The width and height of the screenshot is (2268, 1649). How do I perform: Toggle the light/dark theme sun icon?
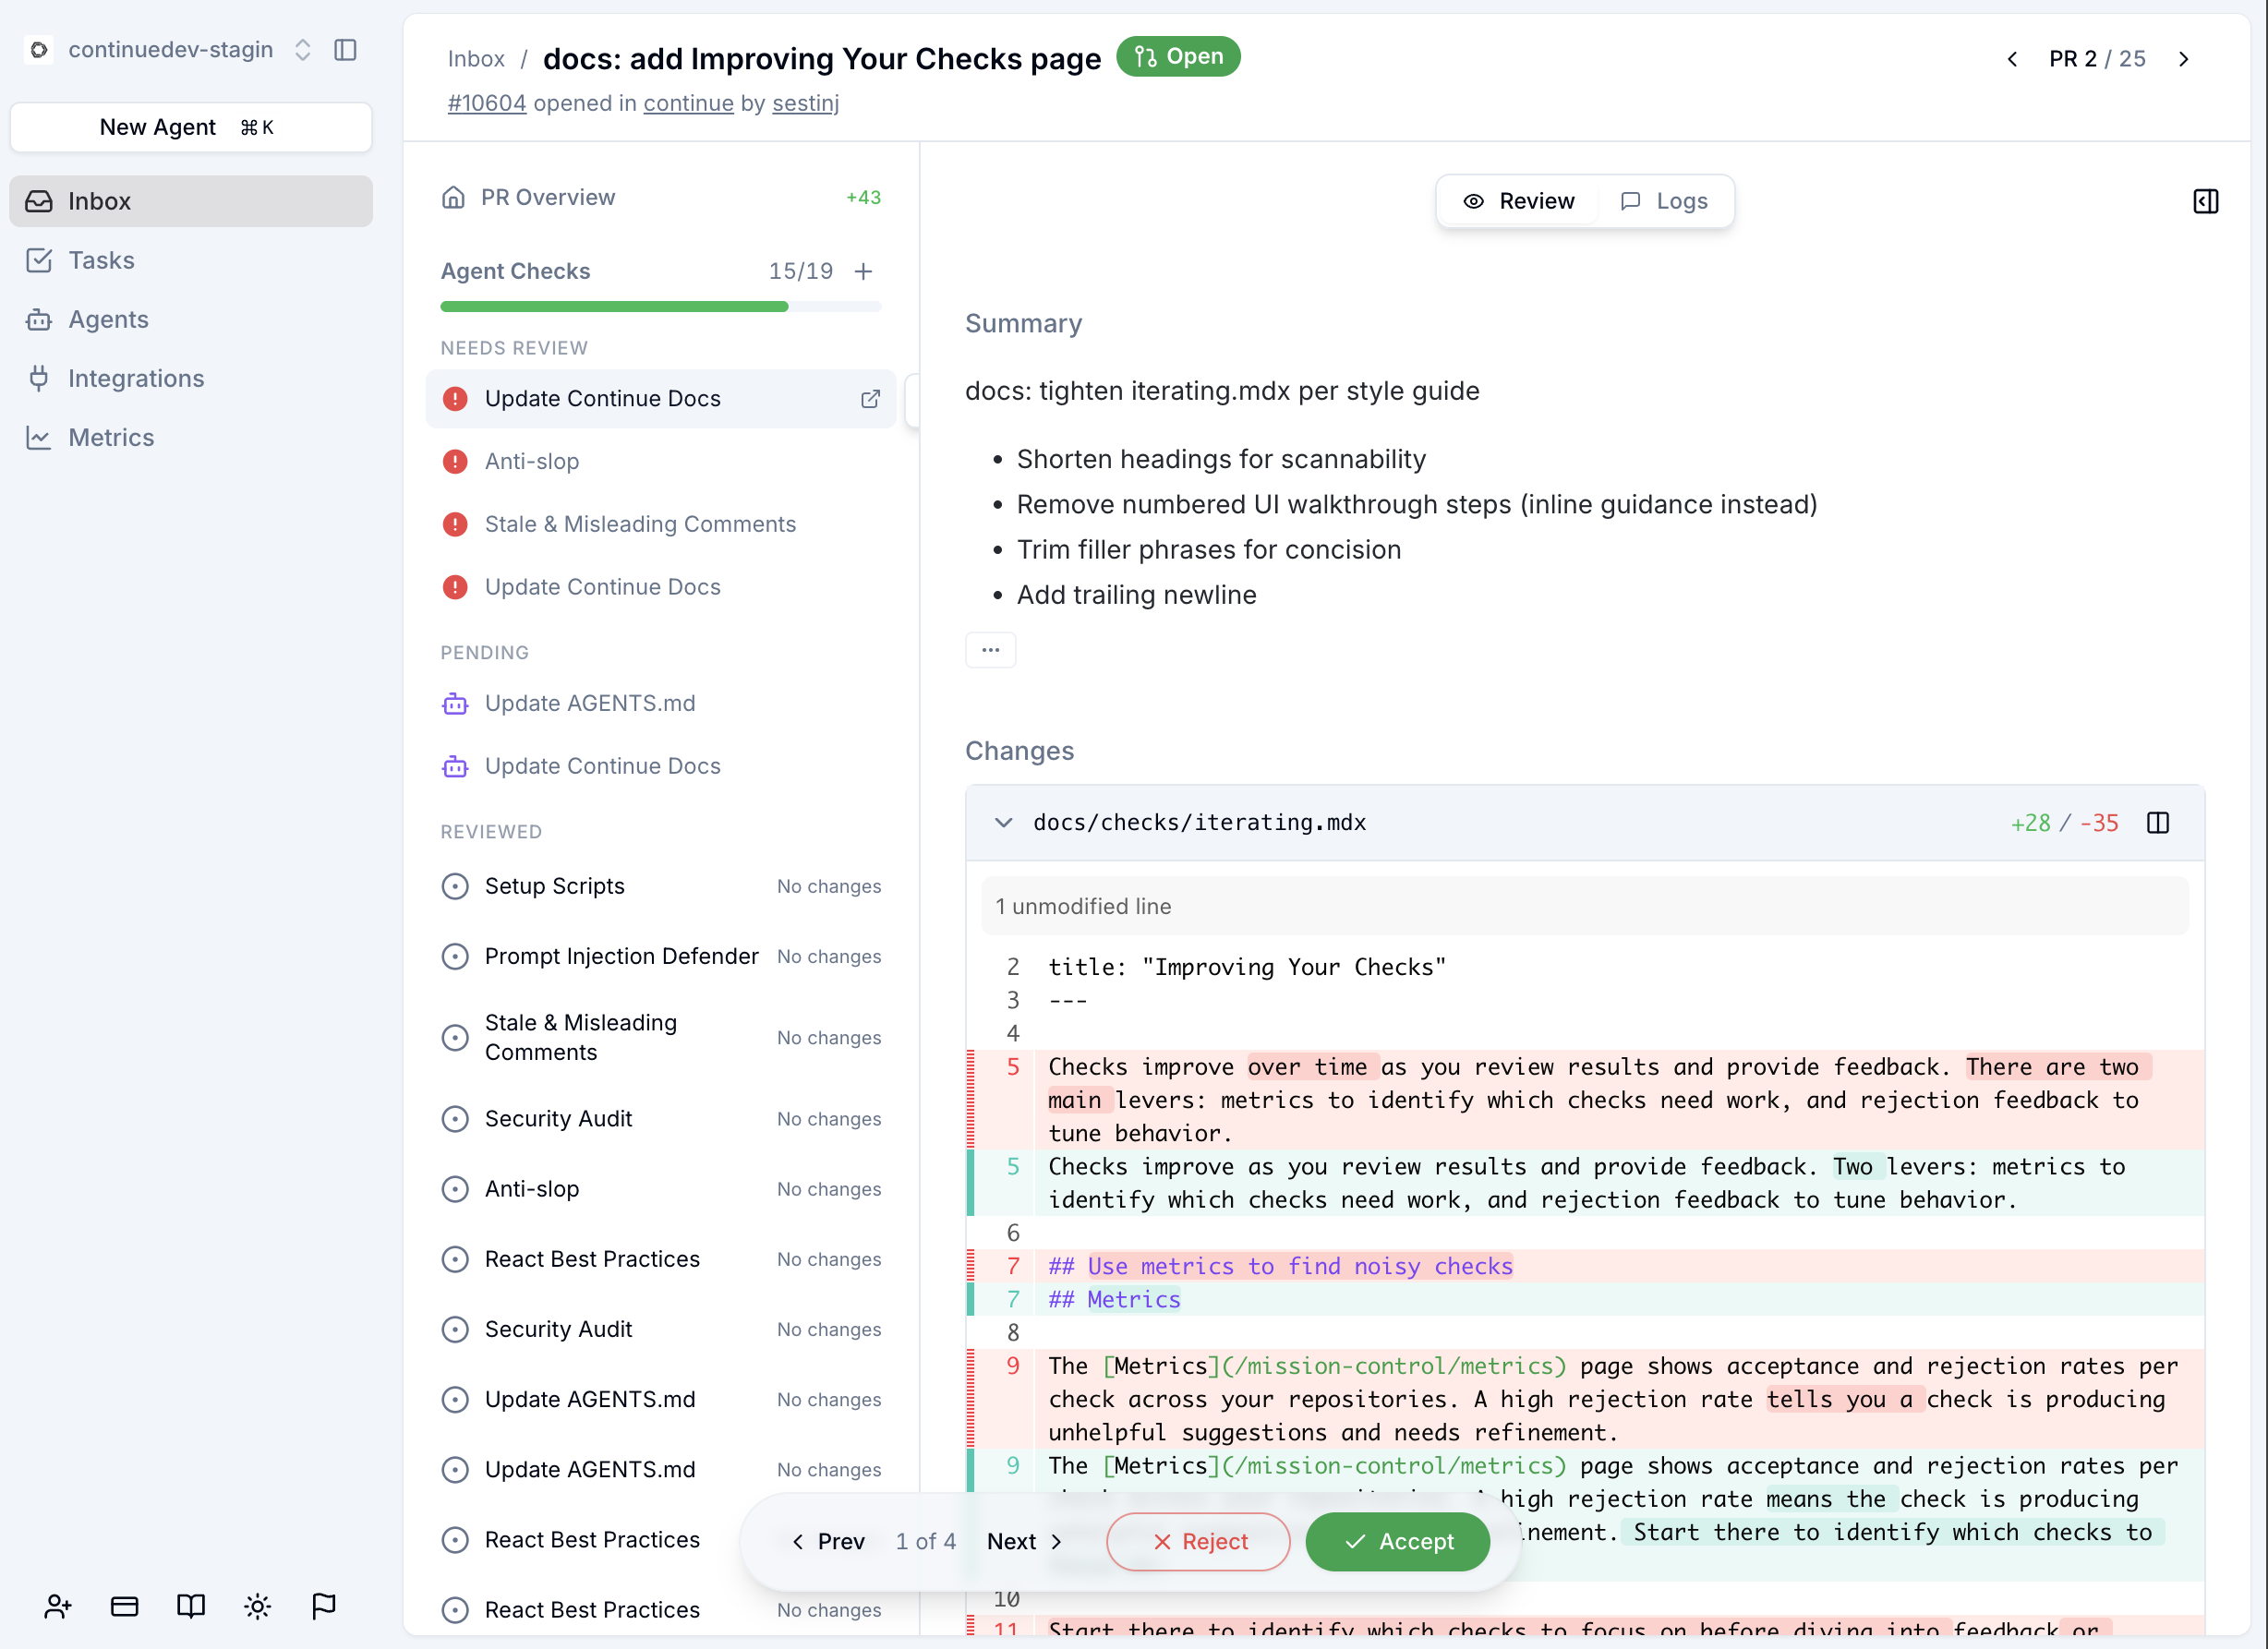pos(257,1606)
